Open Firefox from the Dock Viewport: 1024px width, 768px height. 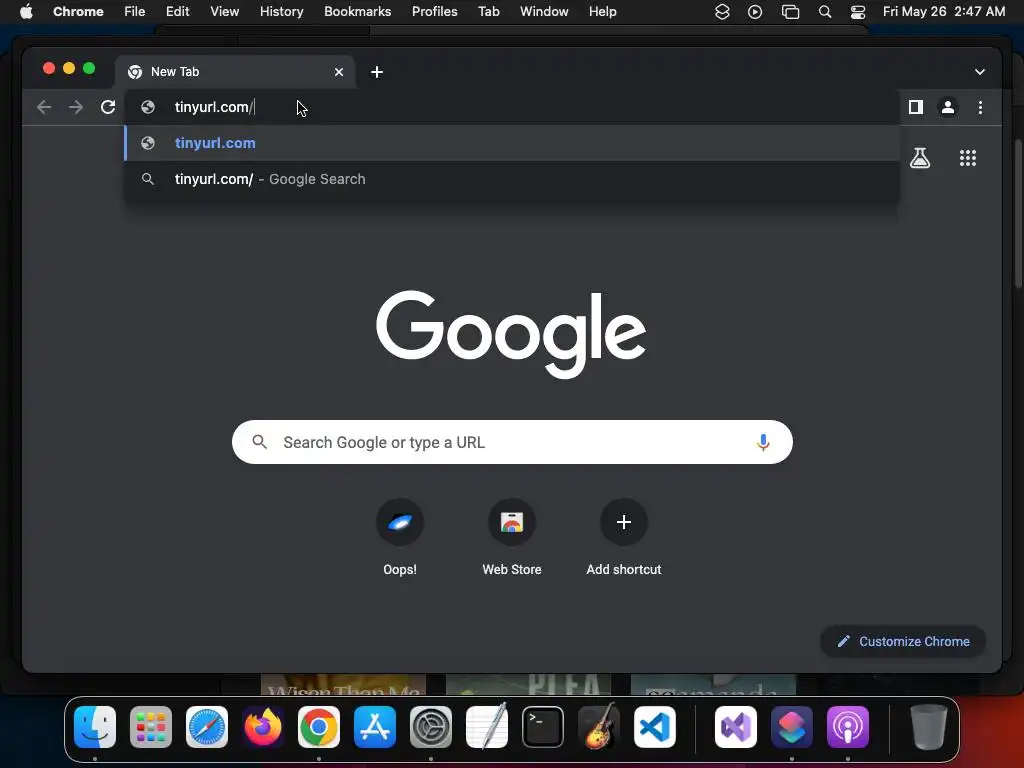[x=263, y=727]
